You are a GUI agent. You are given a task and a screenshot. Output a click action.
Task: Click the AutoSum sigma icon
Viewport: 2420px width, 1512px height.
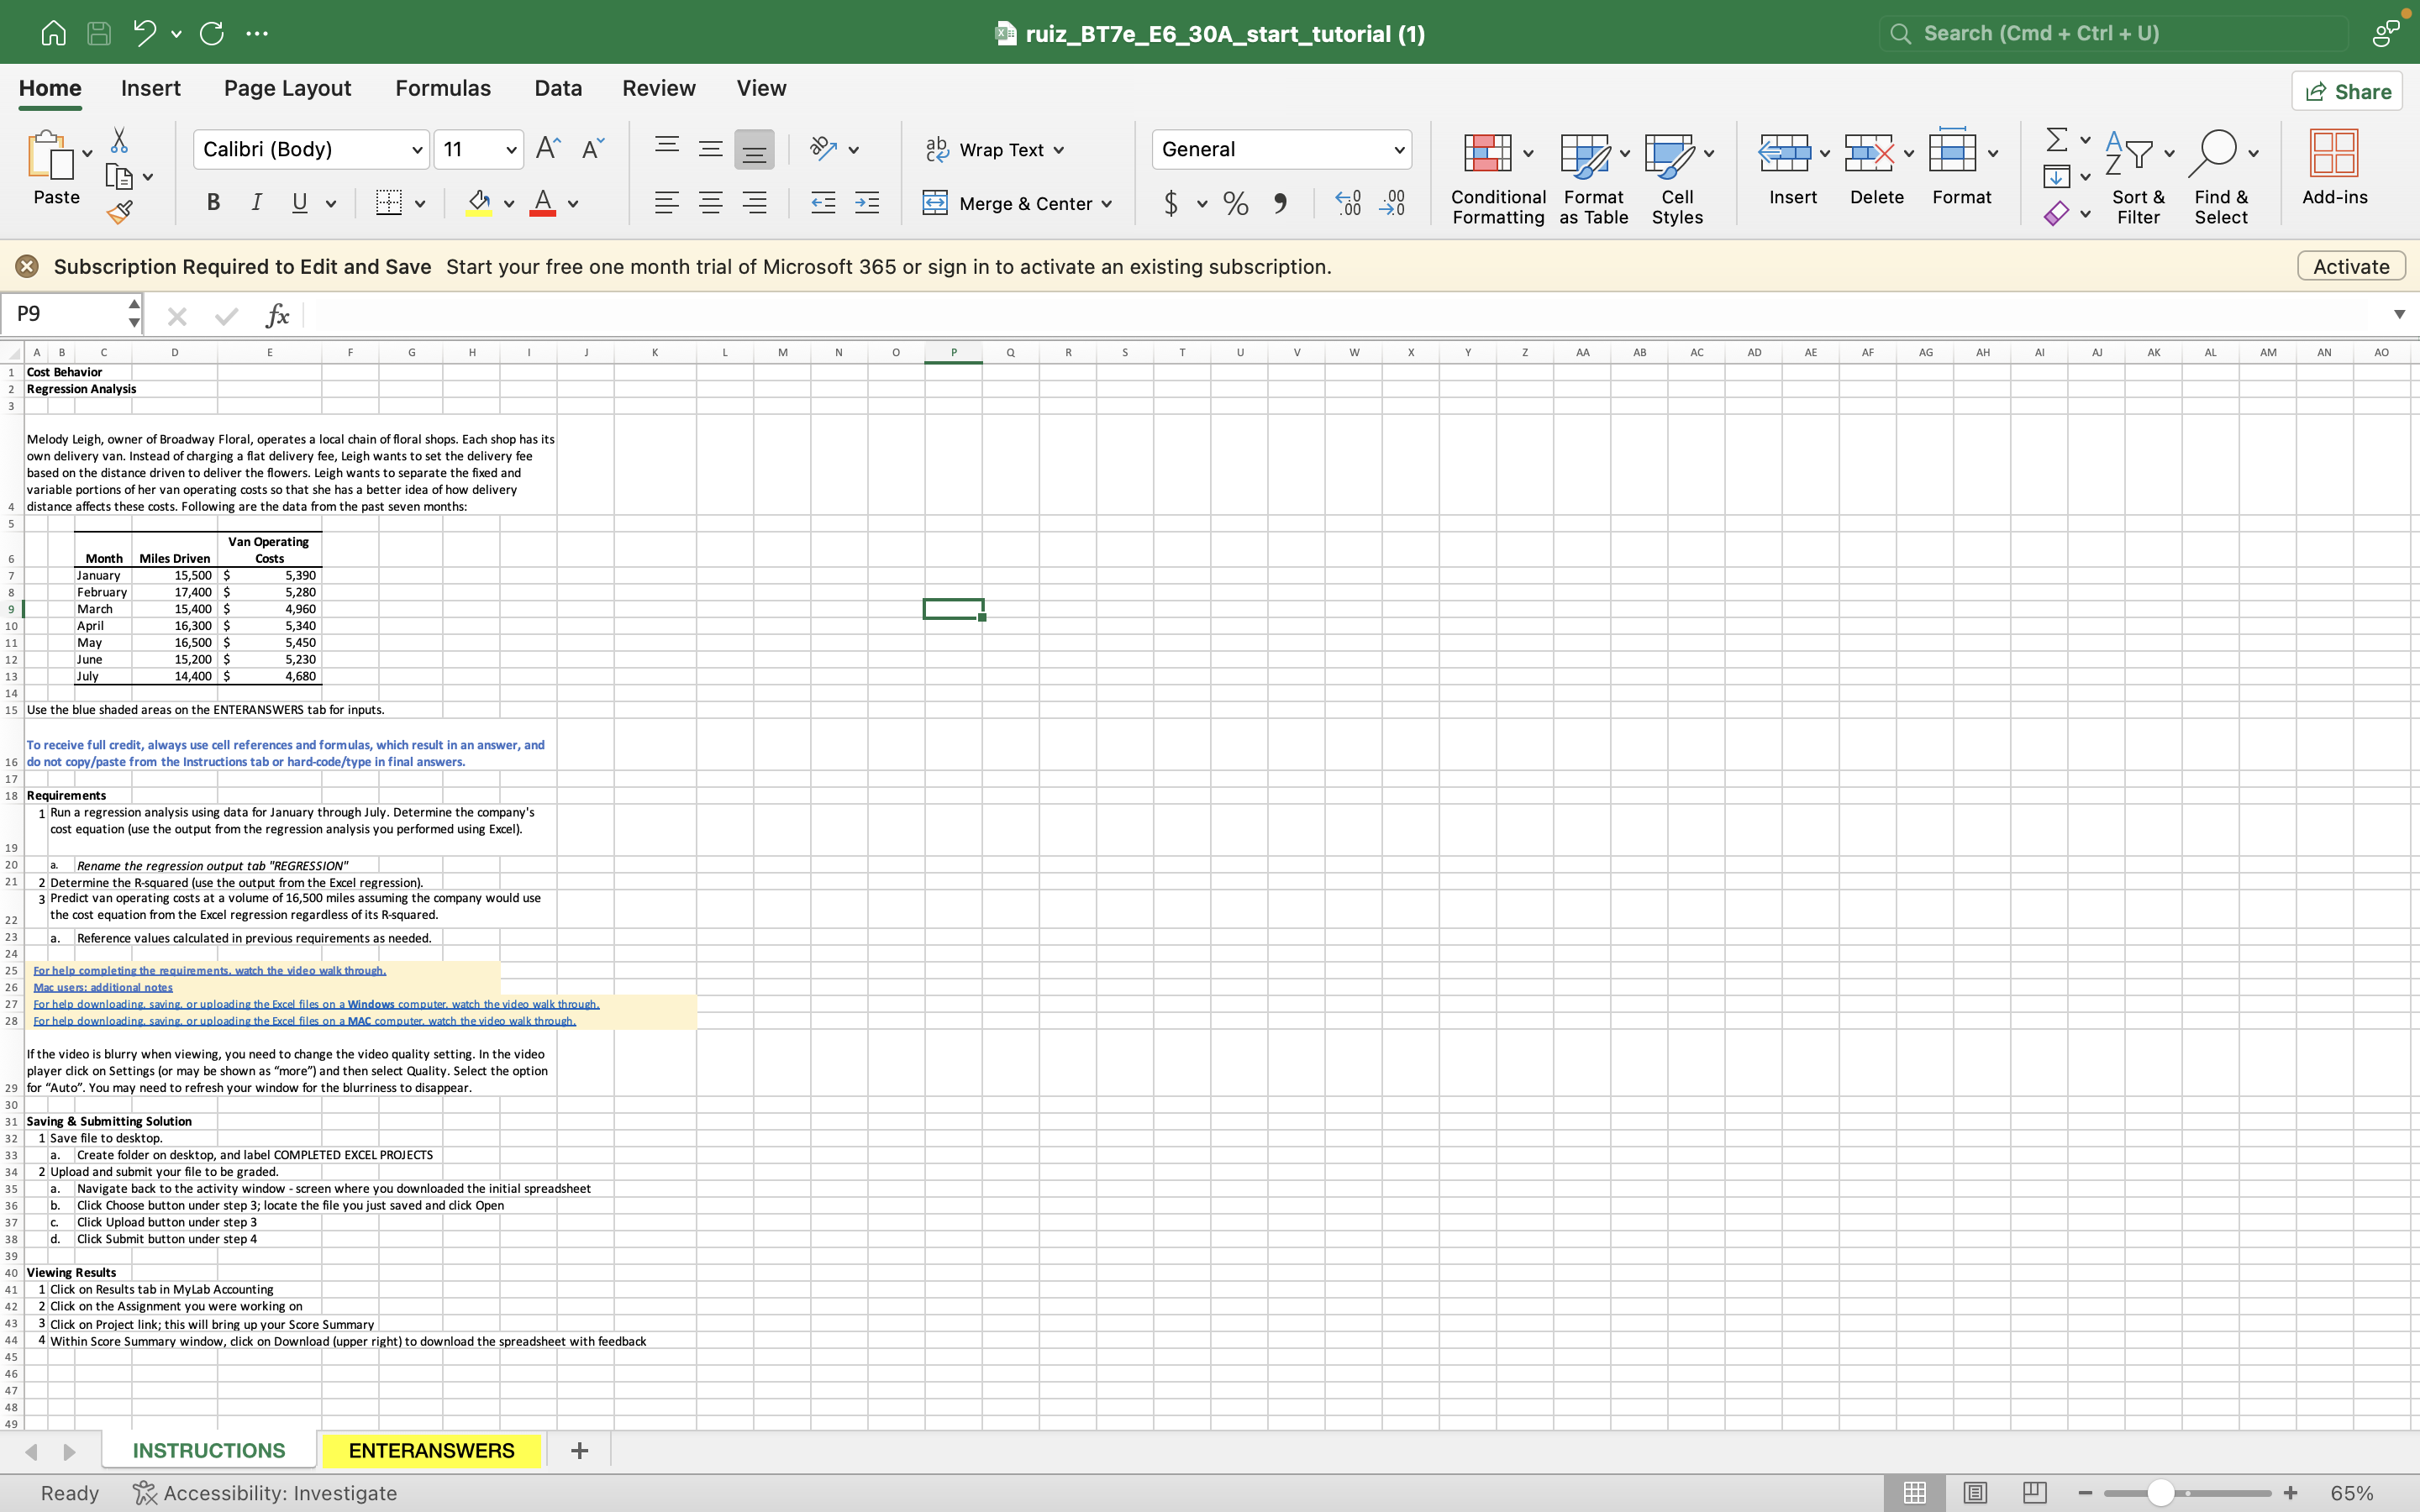tap(2056, 139)
